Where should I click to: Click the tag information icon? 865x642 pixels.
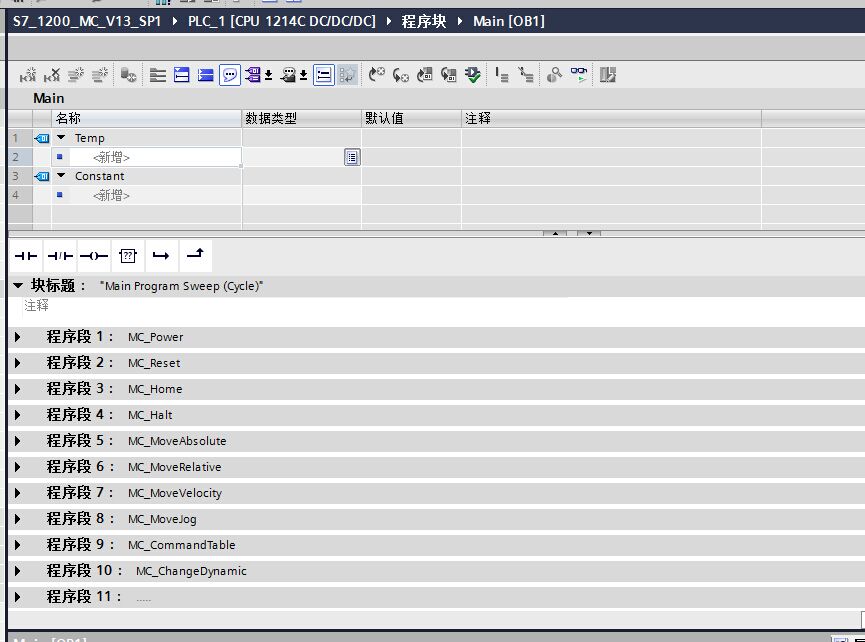click(287, 74)
